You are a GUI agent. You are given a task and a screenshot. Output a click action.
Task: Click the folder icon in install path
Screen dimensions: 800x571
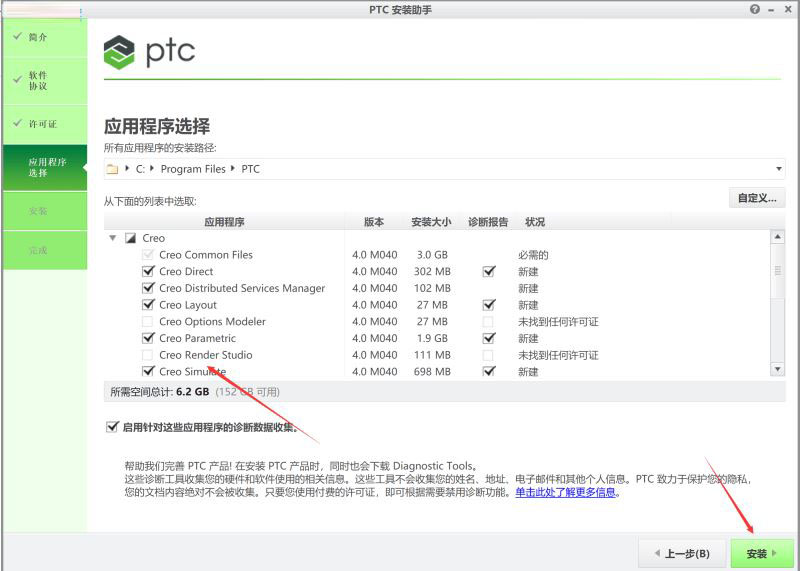(x=112, y=169)
